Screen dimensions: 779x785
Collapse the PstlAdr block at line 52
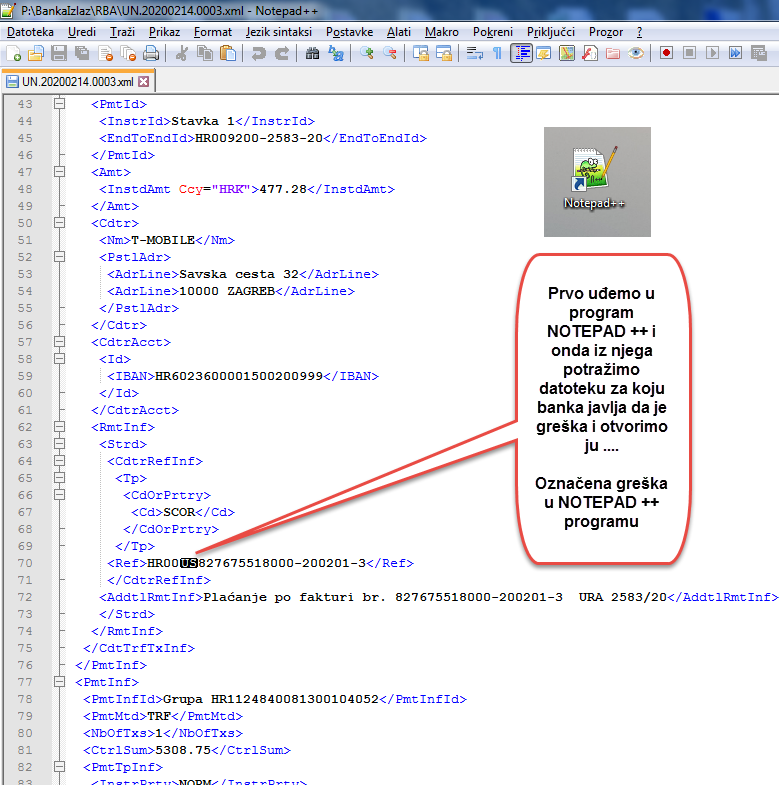pyautogui.click(x=60, y=257)
